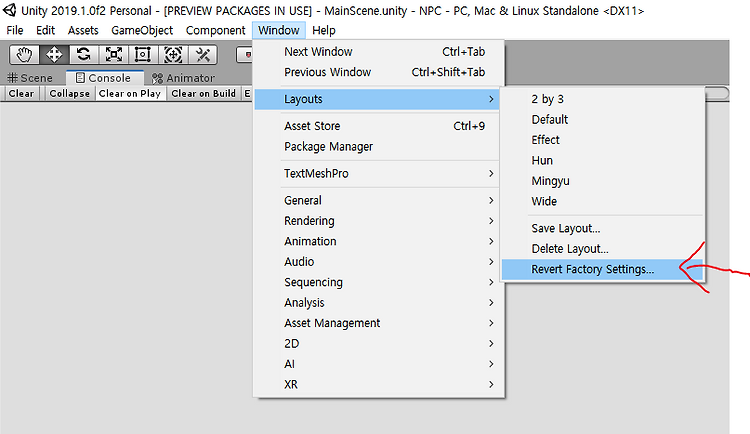Expand the Rendering submenu
The height and width of the screenshot is (434, 750).
377,221
